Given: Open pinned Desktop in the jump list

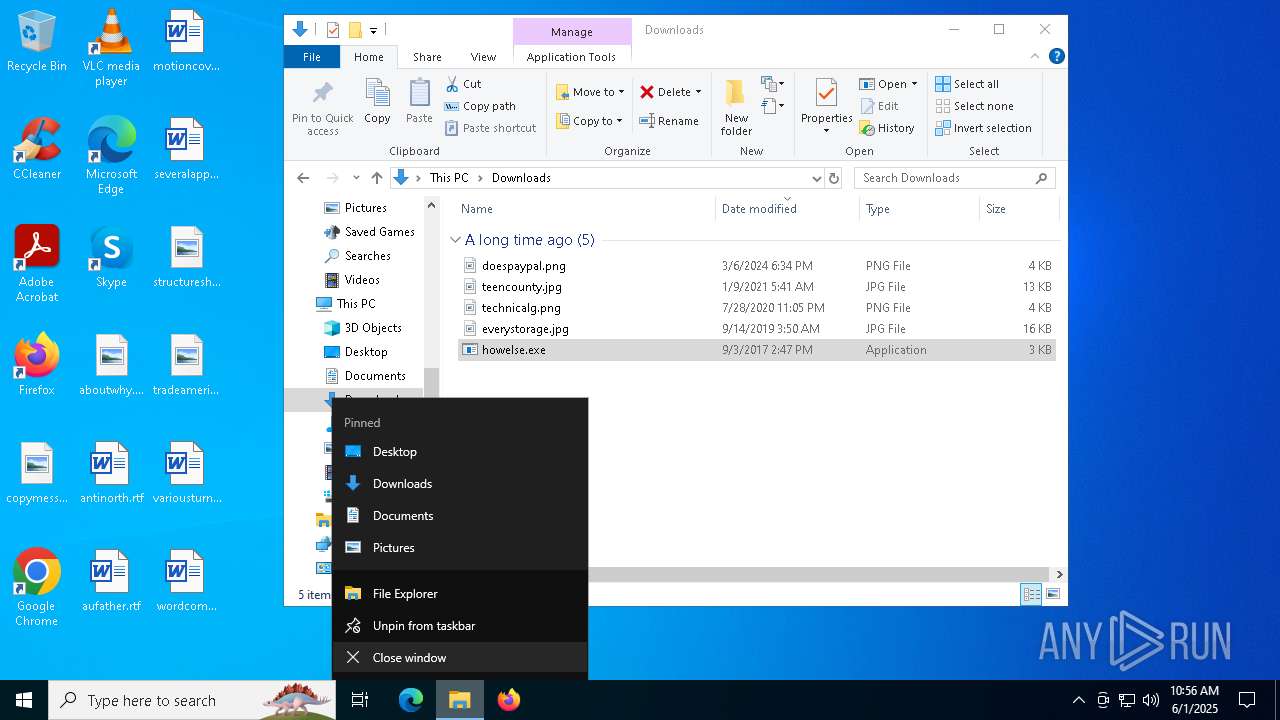Looking at the screenshot, I should (x=460, y=452).
